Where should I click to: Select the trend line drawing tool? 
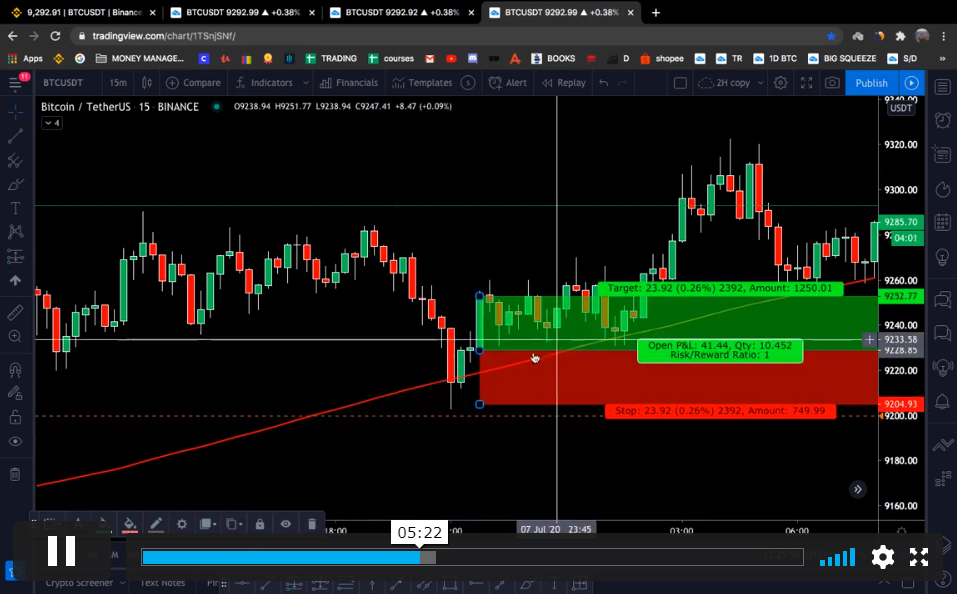(15, 136)
